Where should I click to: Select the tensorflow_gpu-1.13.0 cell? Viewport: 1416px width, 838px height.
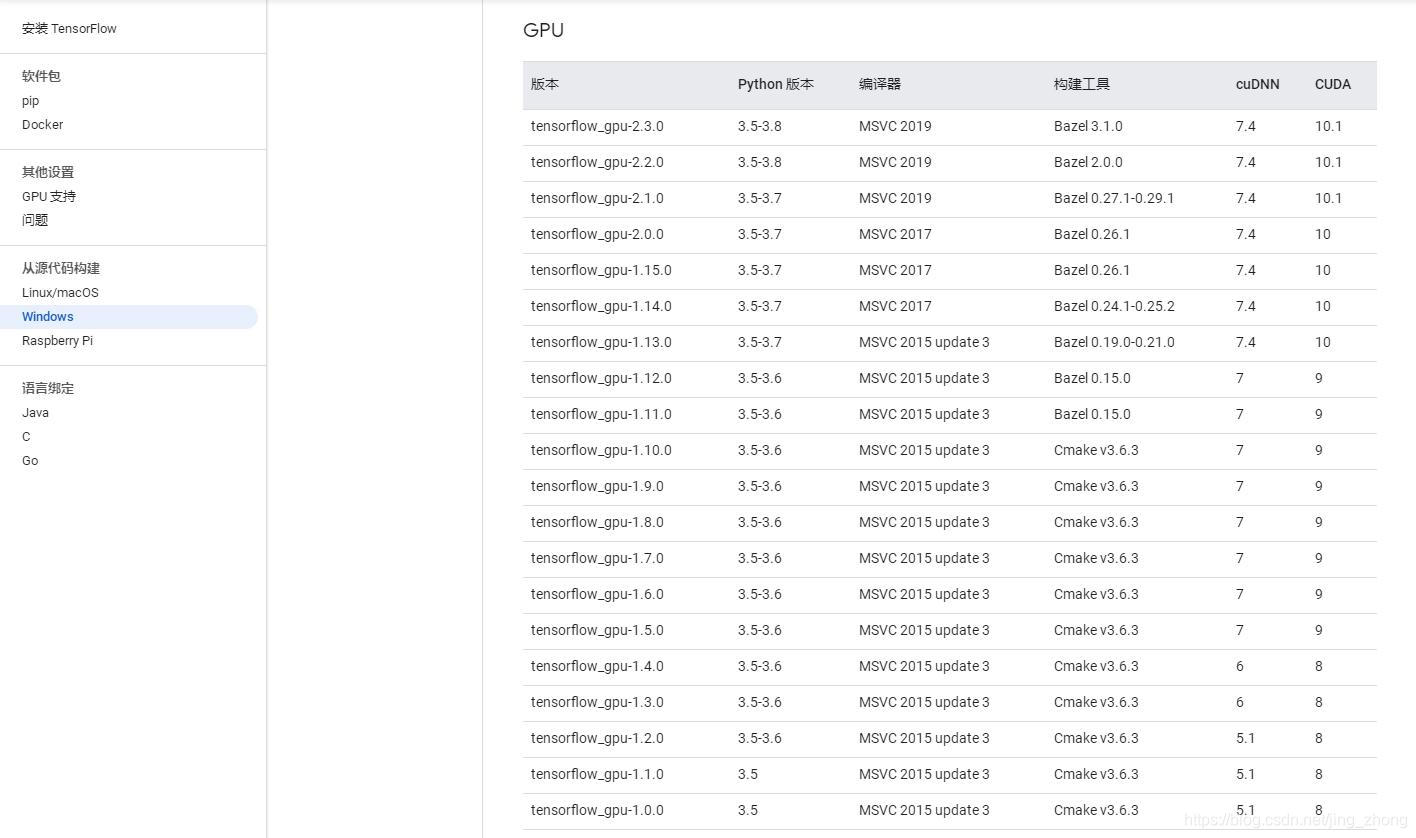click(601, 343)
